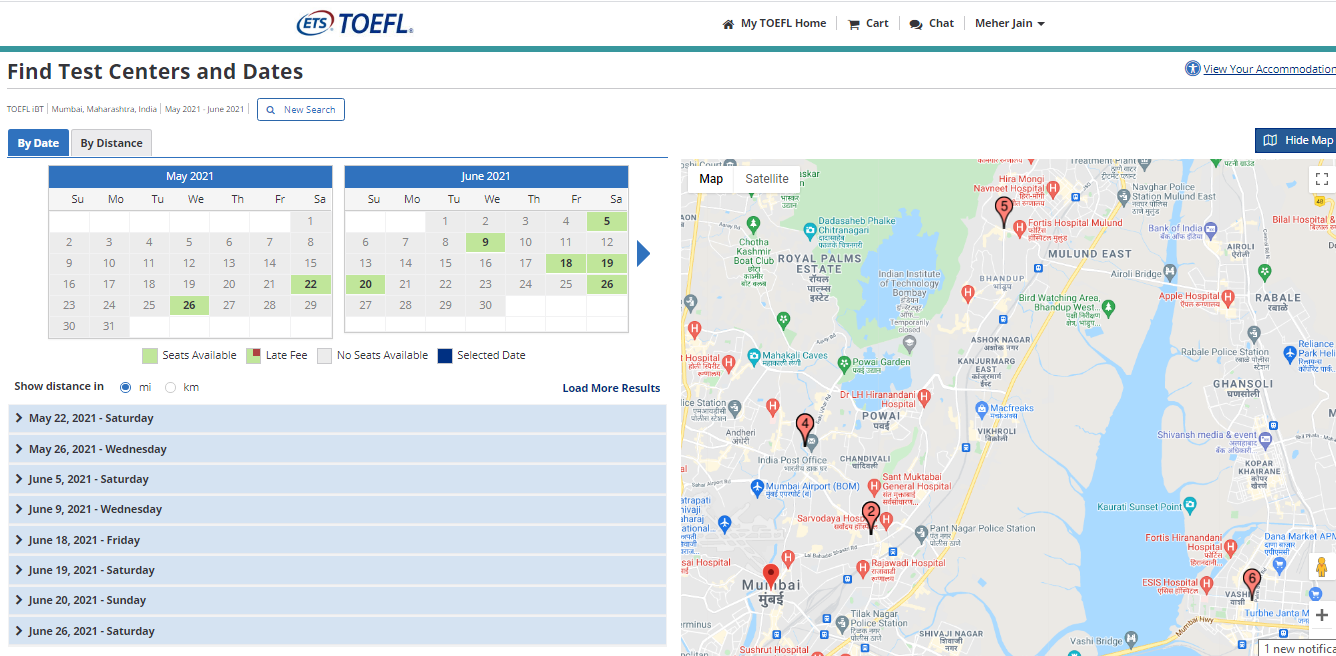
Task: Click test center map marker 4
Action: tap(805, 428)
